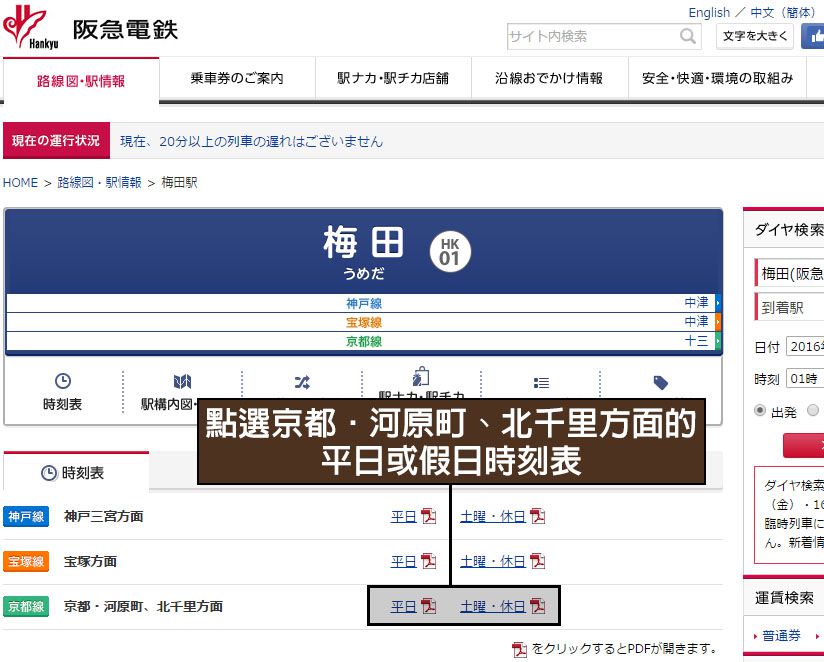824x662 pixels.
Task: Click the shuffle transfer icon
Action: coord(302,382)
